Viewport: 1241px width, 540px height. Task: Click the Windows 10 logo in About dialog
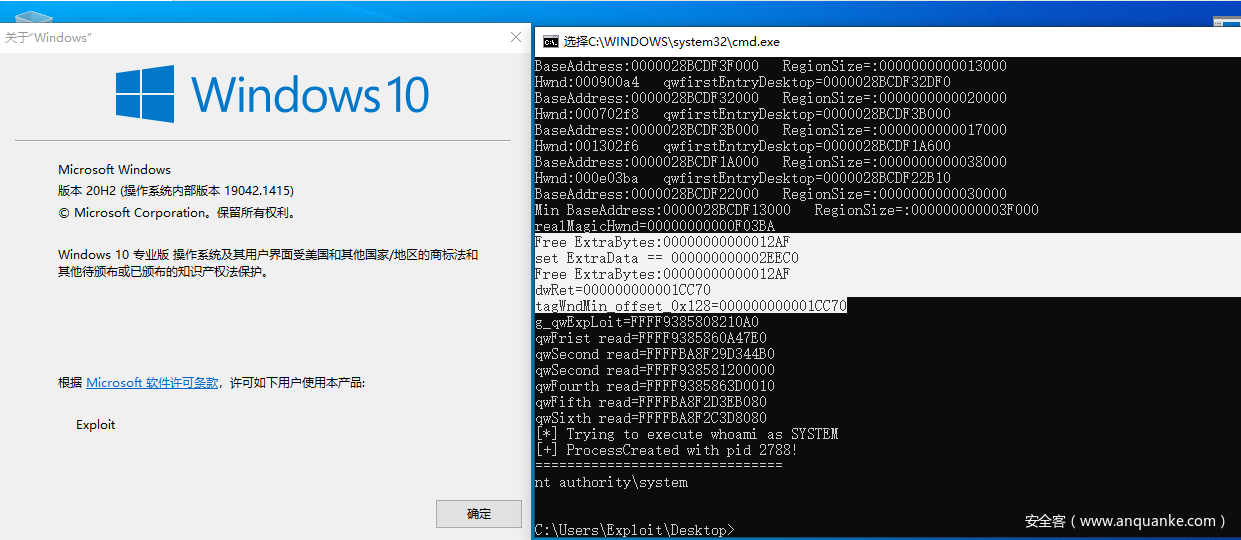272,94
